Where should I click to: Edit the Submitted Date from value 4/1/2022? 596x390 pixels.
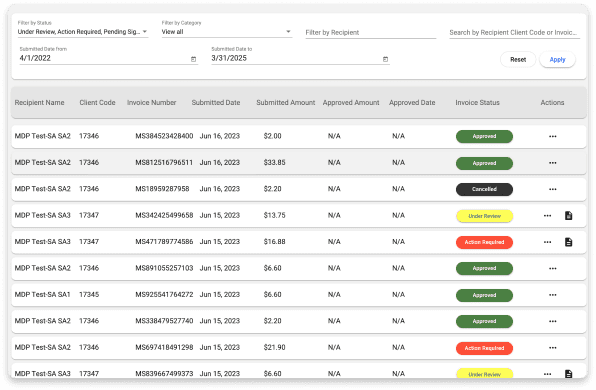coord(35,58)
